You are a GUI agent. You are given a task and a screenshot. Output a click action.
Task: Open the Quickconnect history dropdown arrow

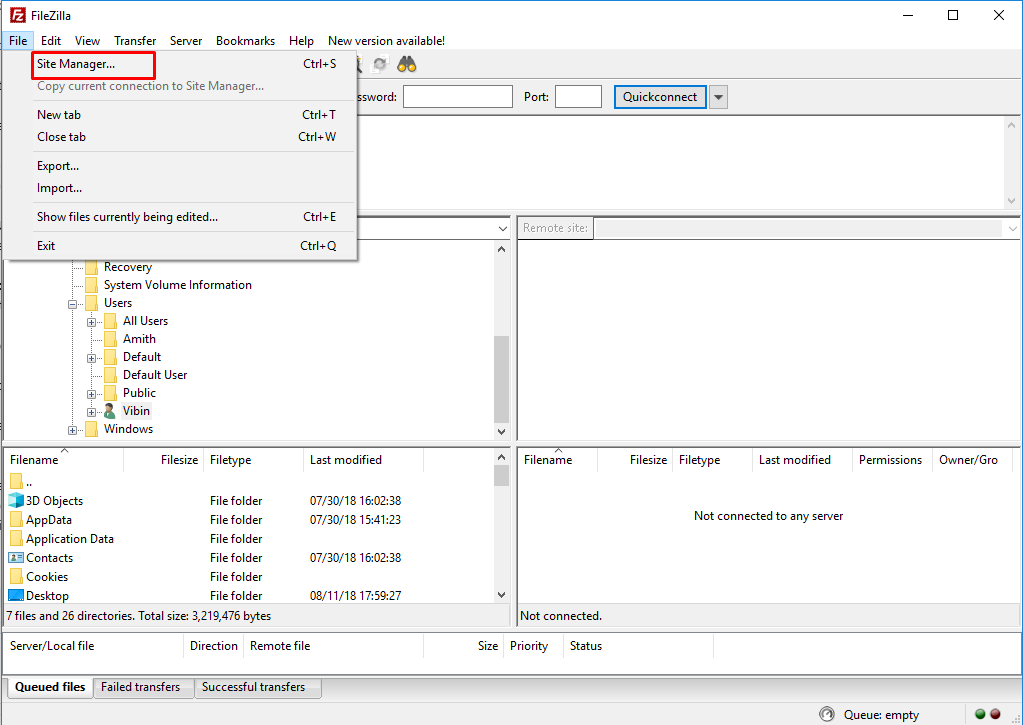(718, 97)
